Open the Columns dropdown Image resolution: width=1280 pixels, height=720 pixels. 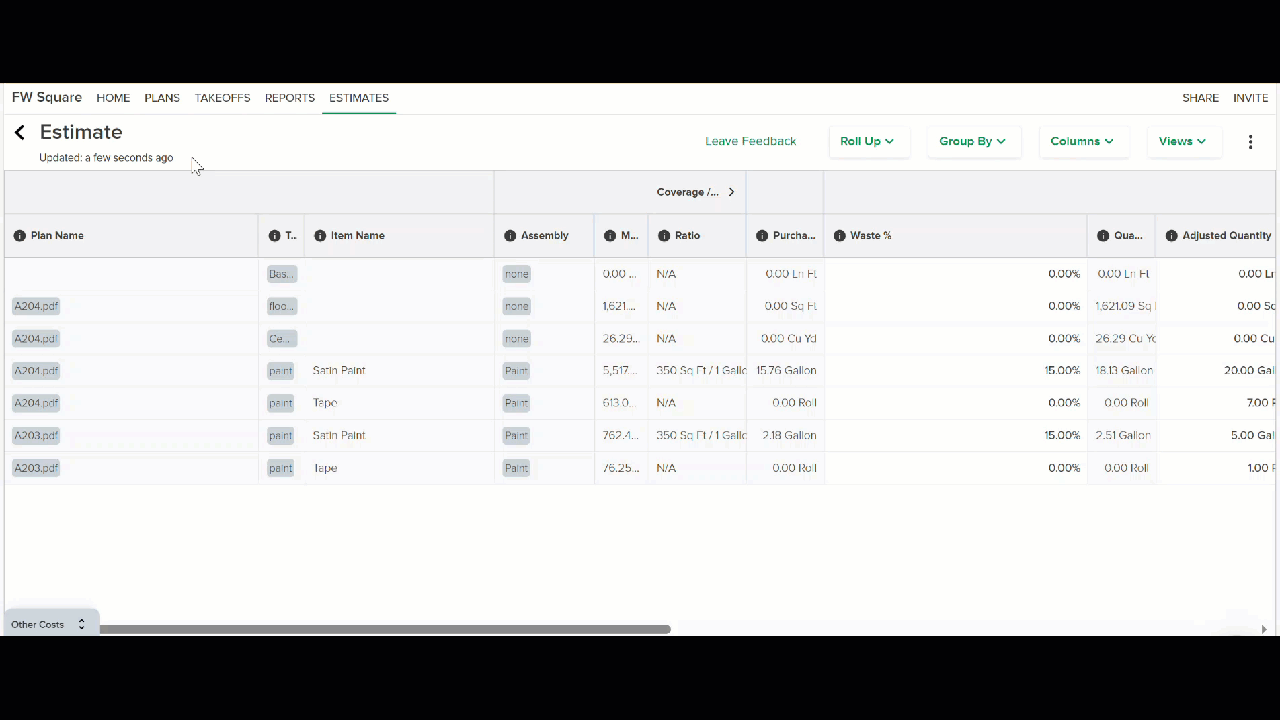[1083, 142]
